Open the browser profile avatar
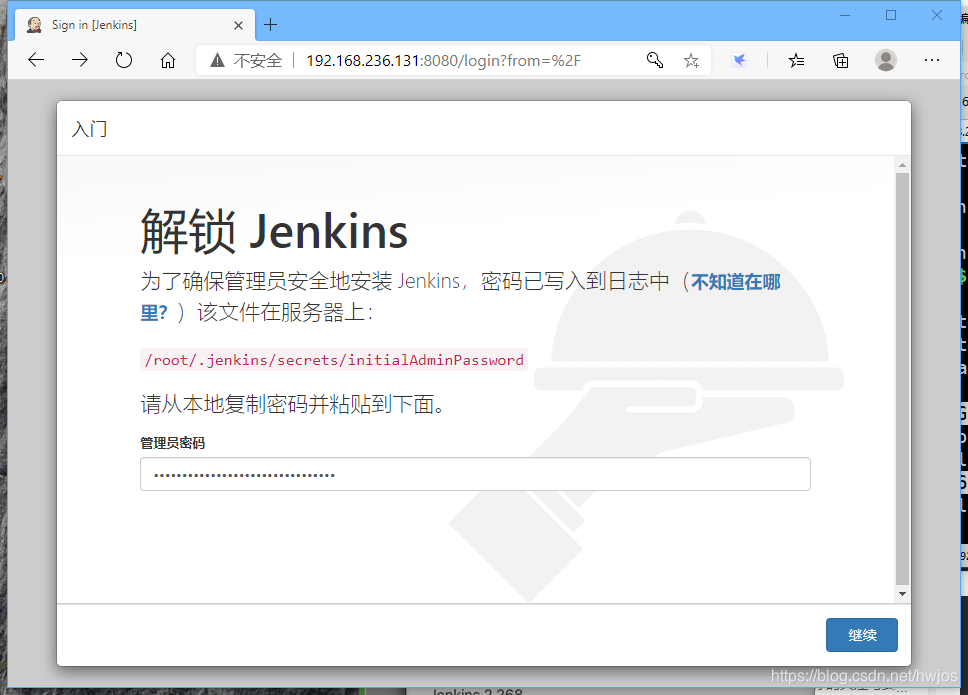968x695 pixels. 885,60
